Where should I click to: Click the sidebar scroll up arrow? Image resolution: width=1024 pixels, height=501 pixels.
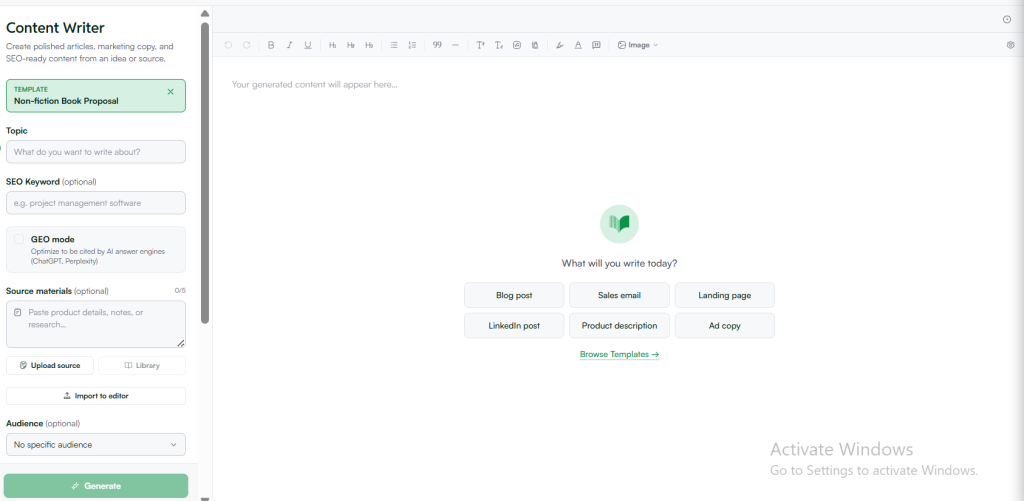(x=205, y=13)
